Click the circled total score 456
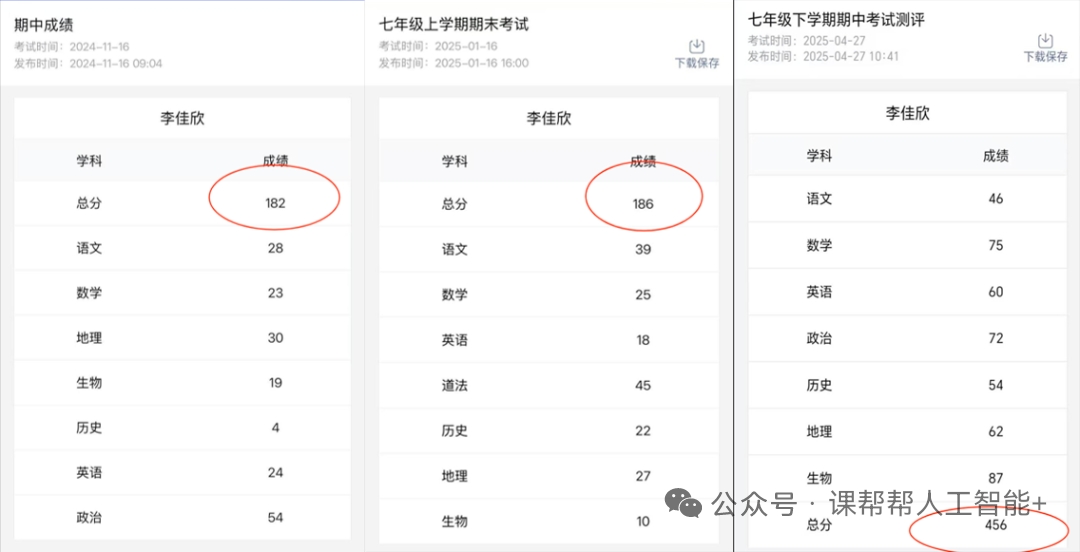The height and width of the screenshot is (552, 1080). [x=995, y=526]
